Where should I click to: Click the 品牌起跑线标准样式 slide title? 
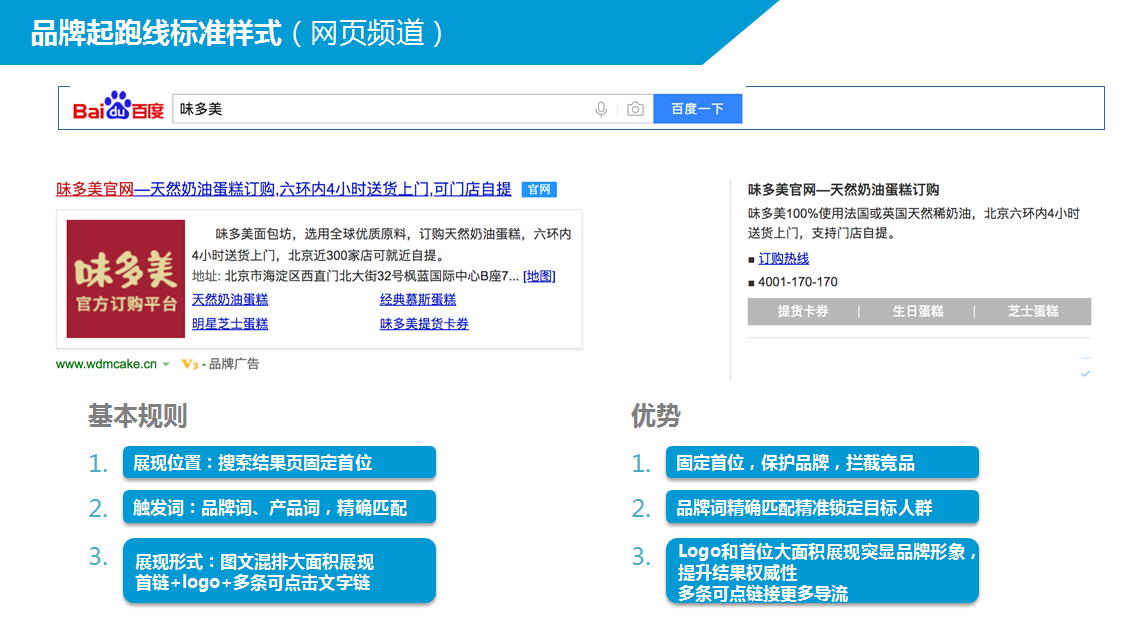pos(156,33)
